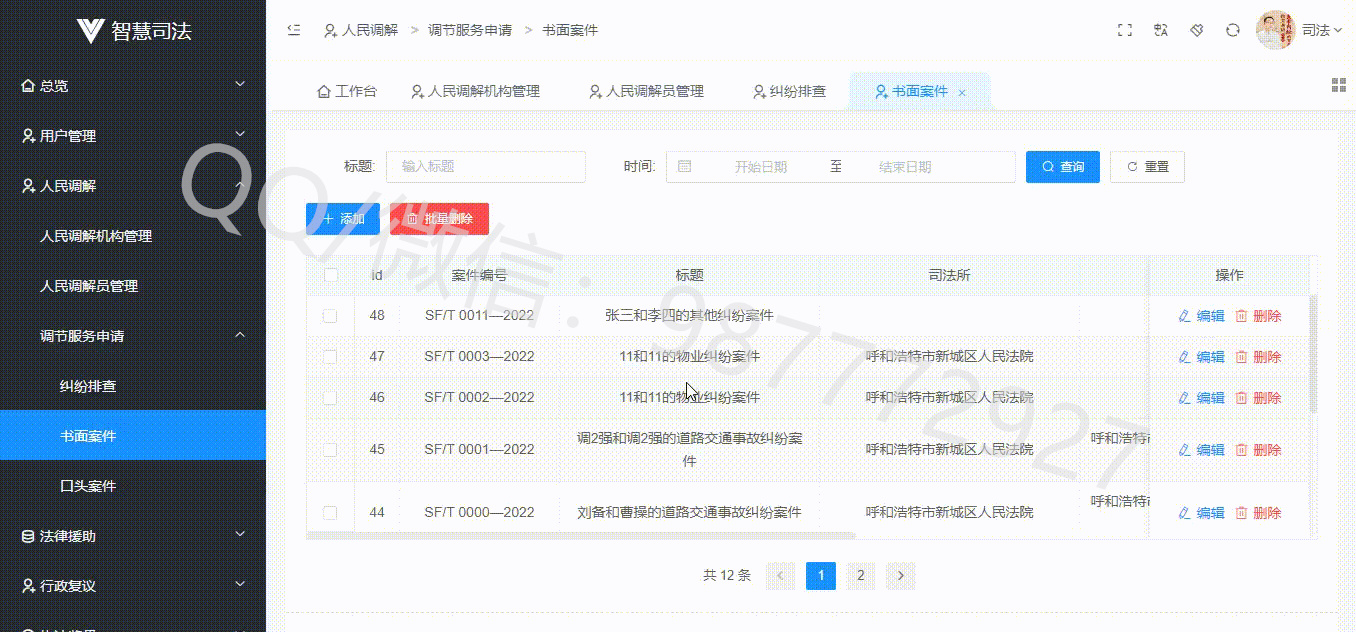Focus the 标题 input field

coord(486,167)
